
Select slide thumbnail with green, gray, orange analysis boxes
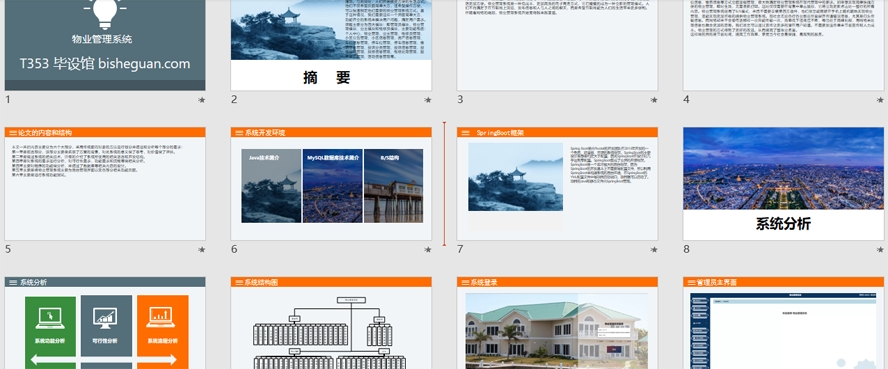pyautogui.click(x=105, y=323)
